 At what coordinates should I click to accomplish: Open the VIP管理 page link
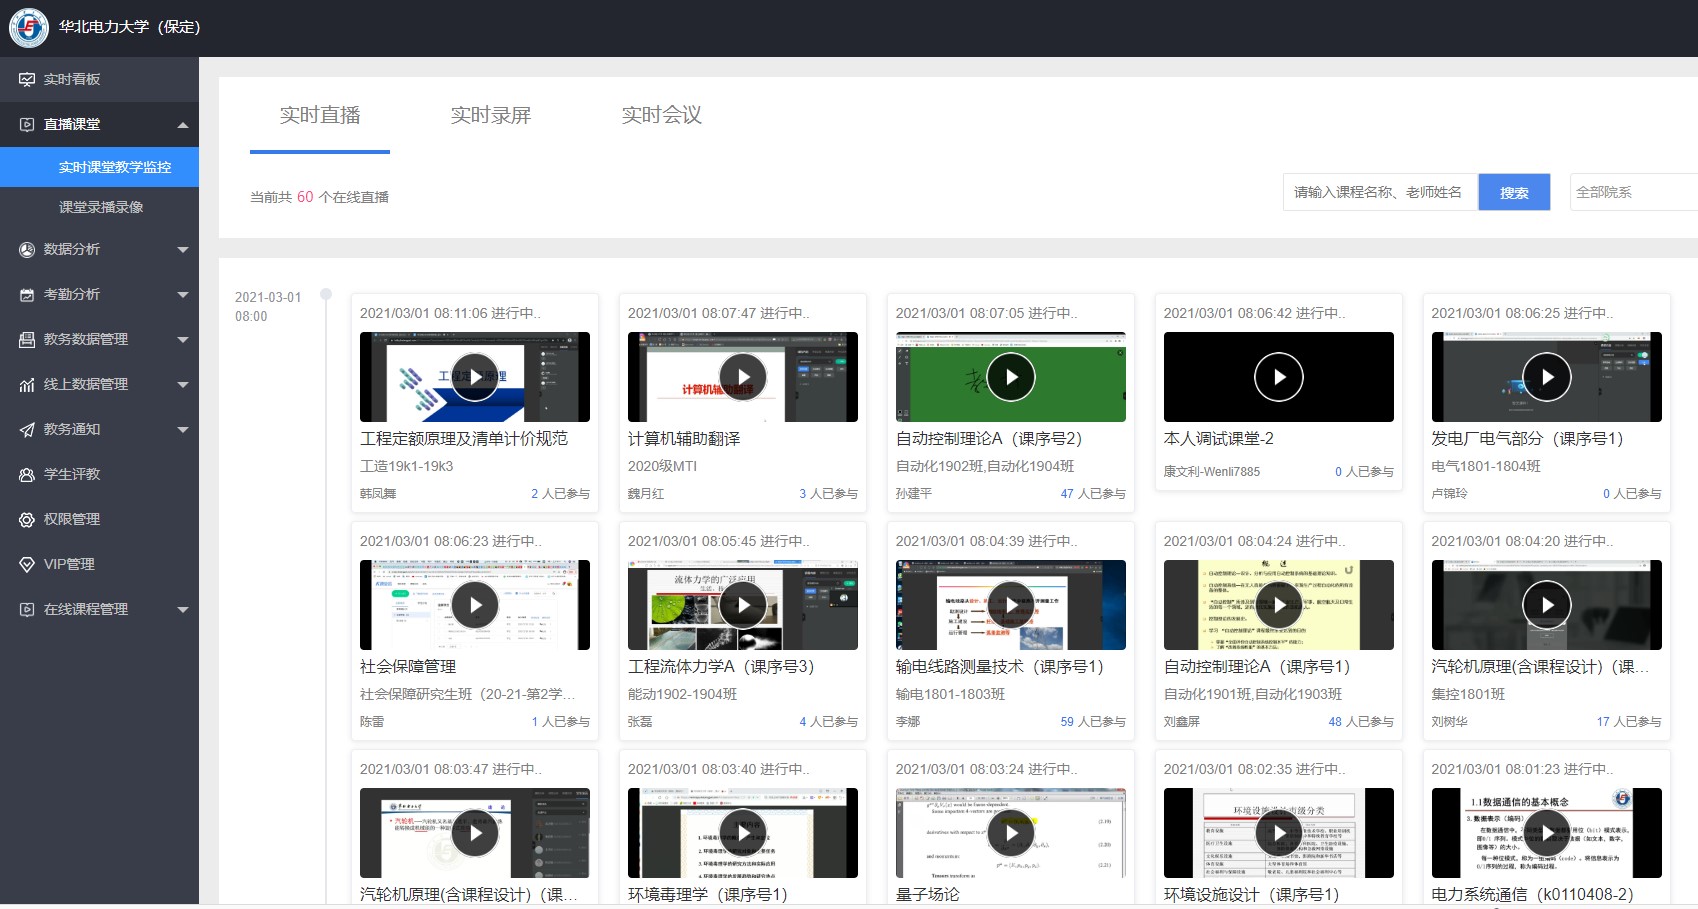pos(69,565)
